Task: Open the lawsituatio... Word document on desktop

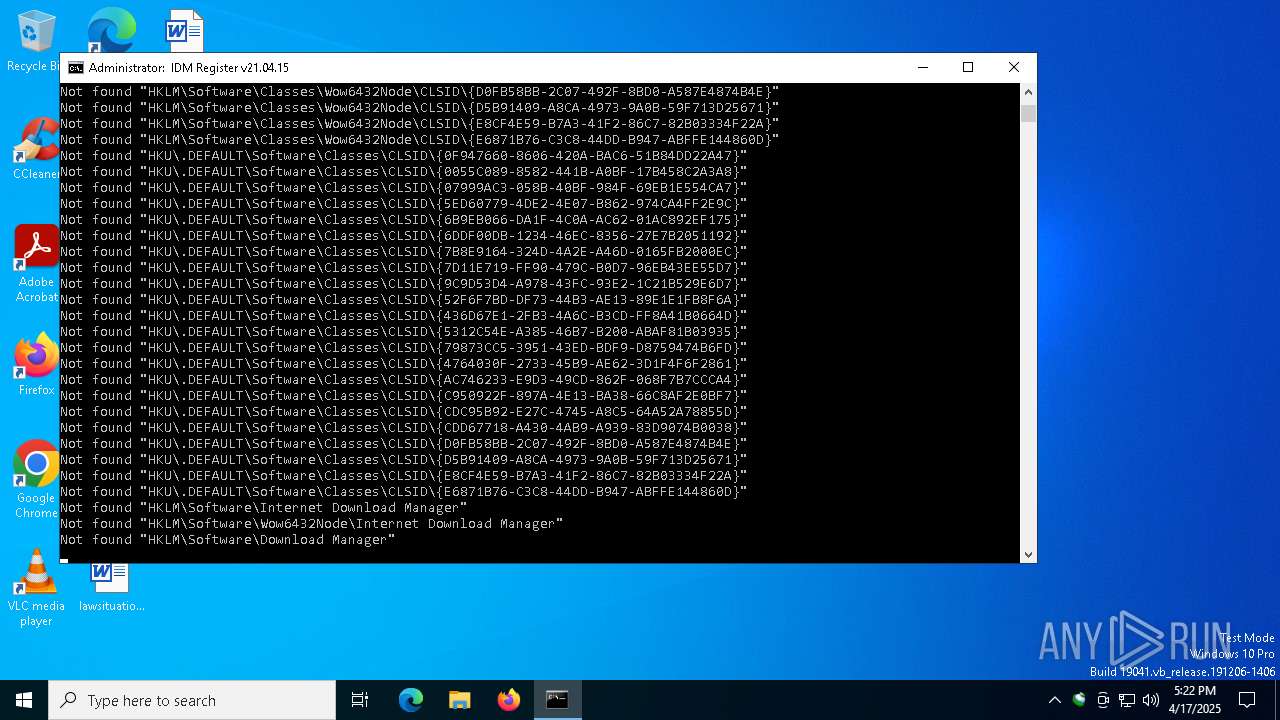Action: tap(111, 586)
